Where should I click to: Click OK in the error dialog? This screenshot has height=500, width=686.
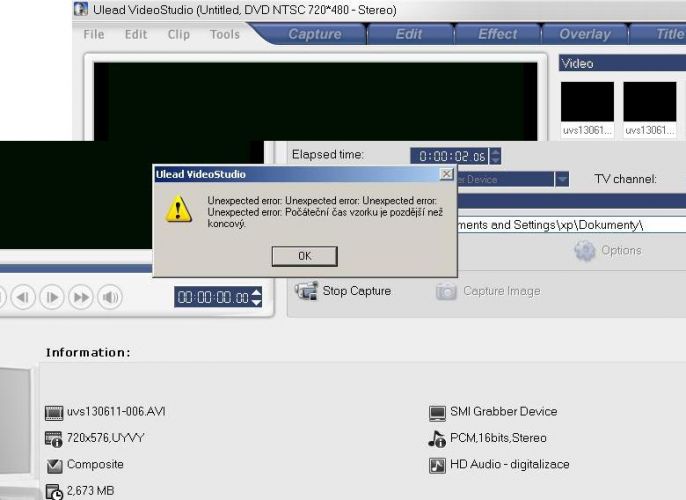[304, 256]
